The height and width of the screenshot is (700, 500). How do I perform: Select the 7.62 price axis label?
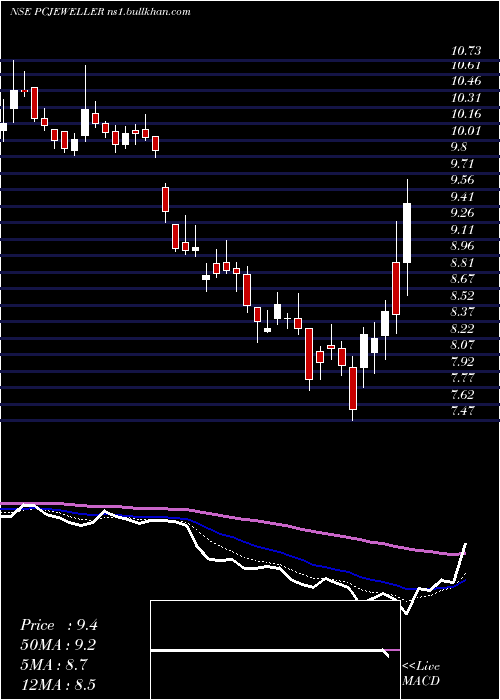[463, 394]
